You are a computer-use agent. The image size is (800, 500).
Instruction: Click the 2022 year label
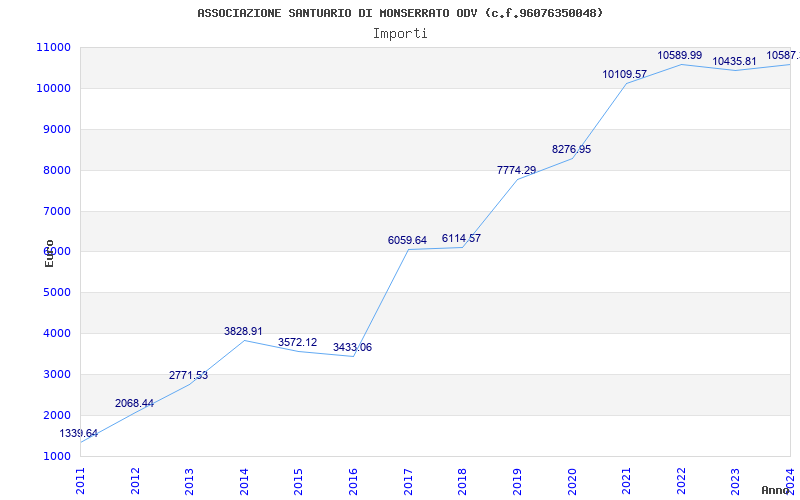click(x=681, y=481)
